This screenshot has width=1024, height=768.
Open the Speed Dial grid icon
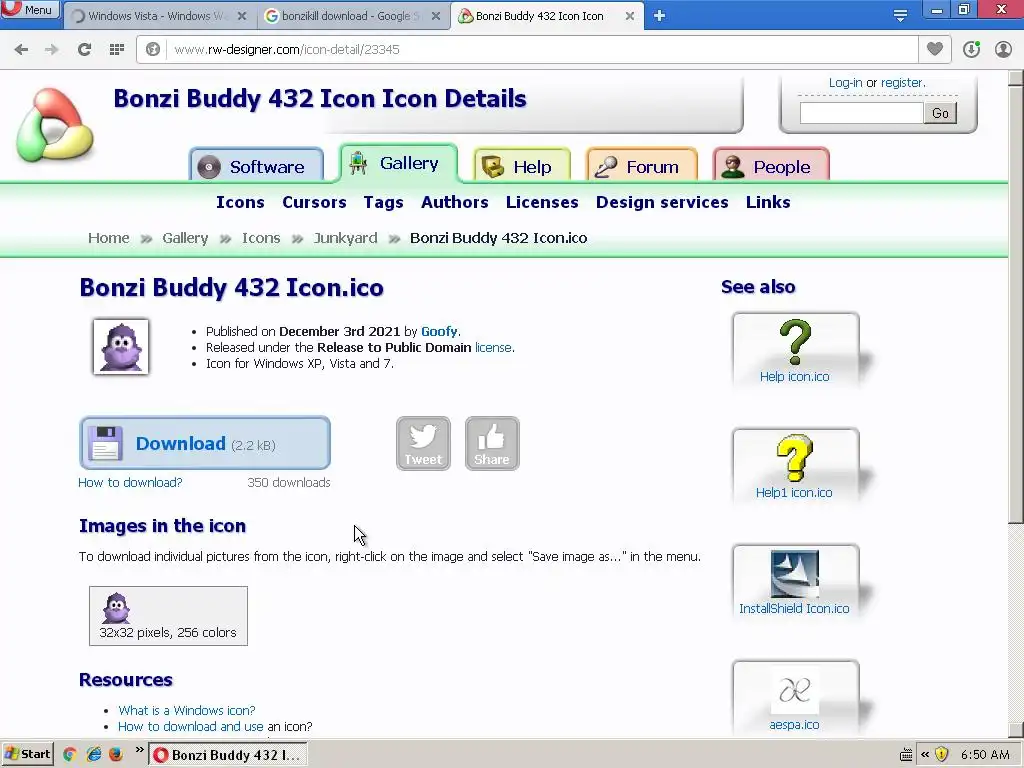117,50
